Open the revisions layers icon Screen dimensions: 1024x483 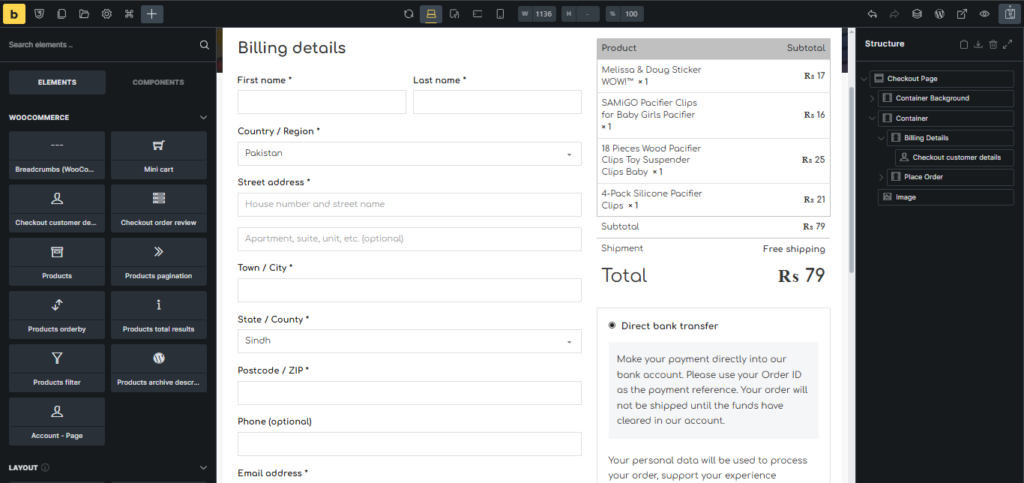[x=917, y=14]
